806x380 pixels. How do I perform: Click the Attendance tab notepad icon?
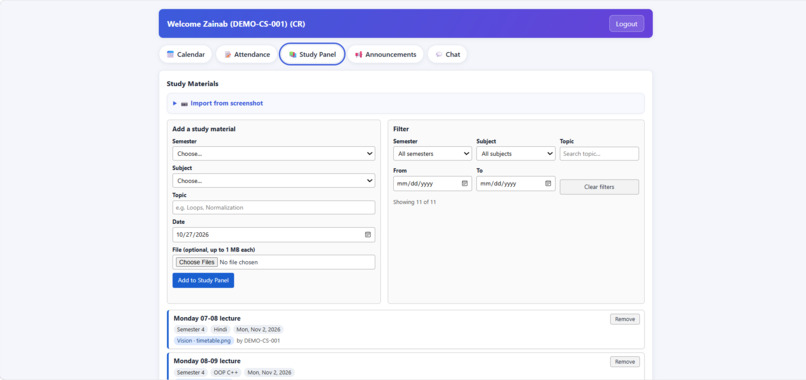tap(228, 55)
